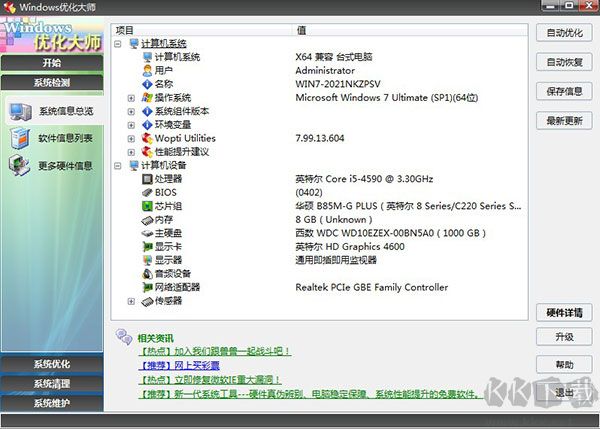Image resolution: width=600 pixels, height=429 pixels.
Task: Open the 系统维护 sidebar section
Action: coord(52,403)
